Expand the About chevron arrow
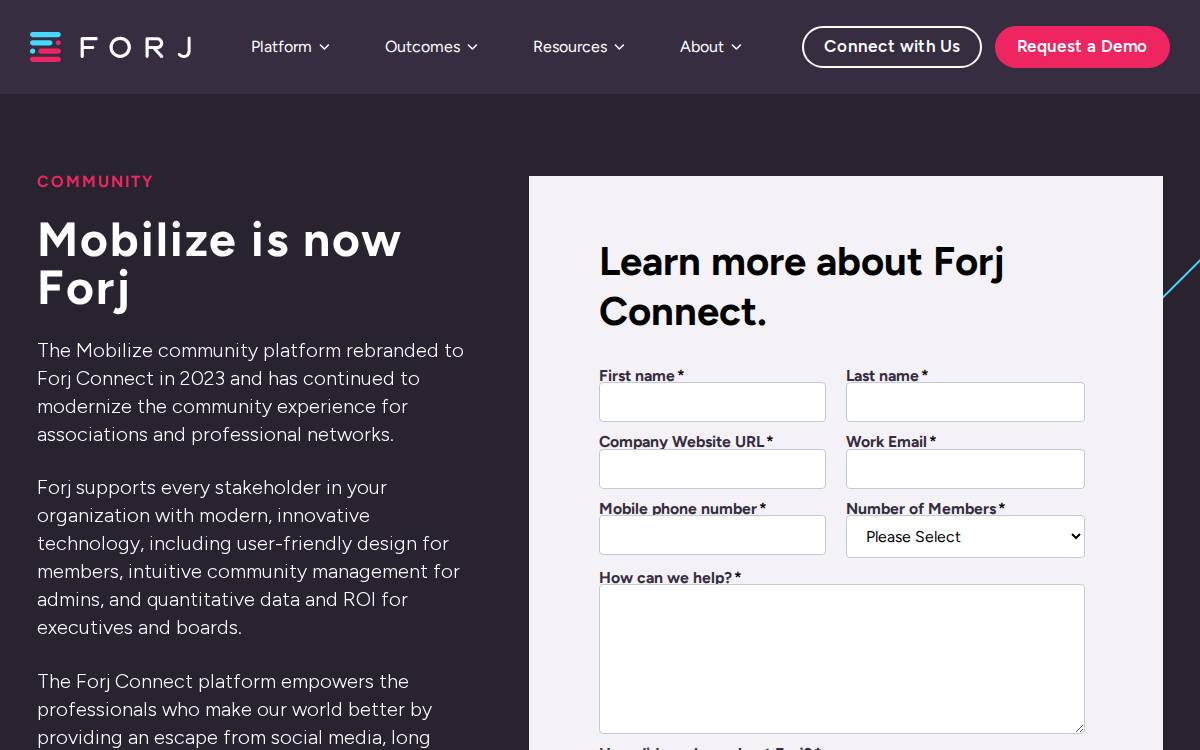 tap(736, 47)
